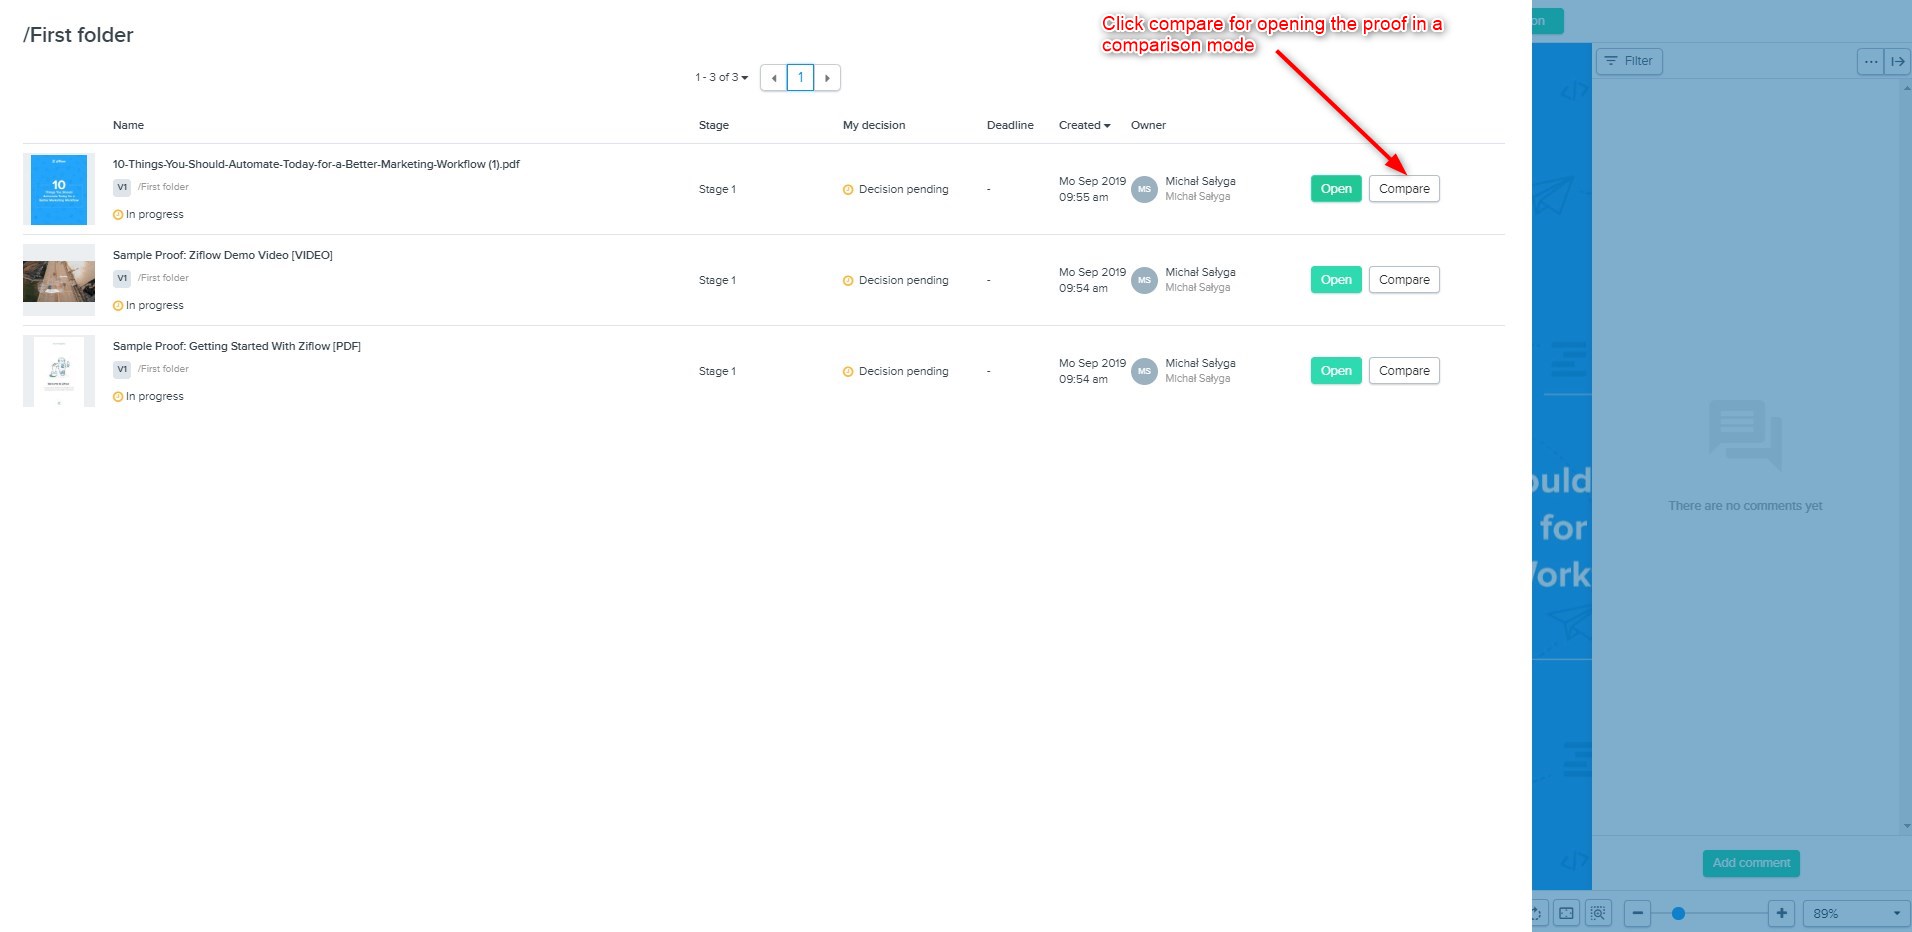Open the Ziflow Demo Video proof
The height and width of the screenshot is (932, 1912).
[x=1335, y=280]
